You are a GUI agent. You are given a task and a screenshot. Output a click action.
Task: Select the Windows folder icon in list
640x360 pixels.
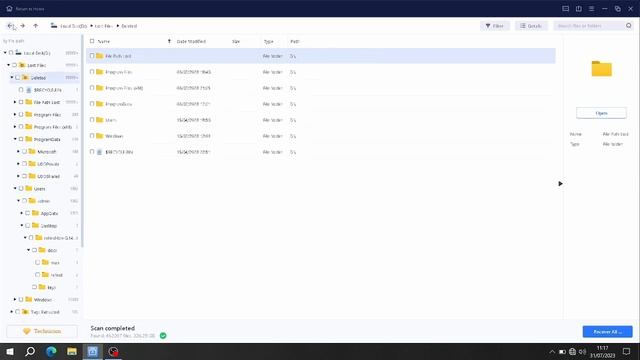[x=100, y=135]
